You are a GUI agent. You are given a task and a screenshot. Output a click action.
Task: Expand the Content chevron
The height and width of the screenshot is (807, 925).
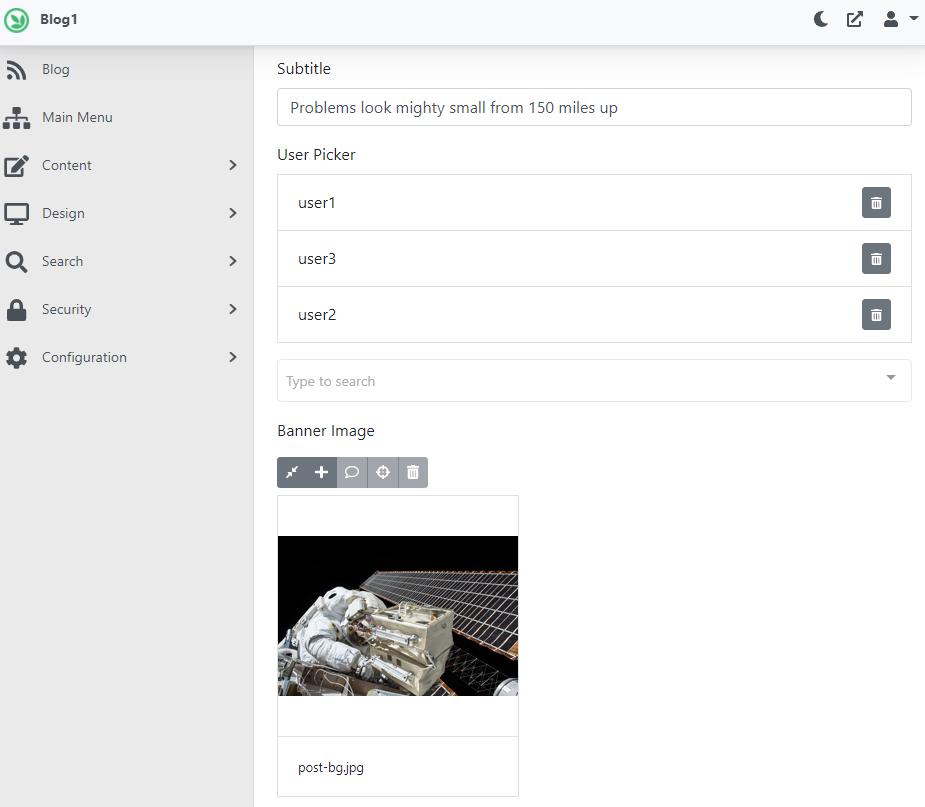point(233,165)
